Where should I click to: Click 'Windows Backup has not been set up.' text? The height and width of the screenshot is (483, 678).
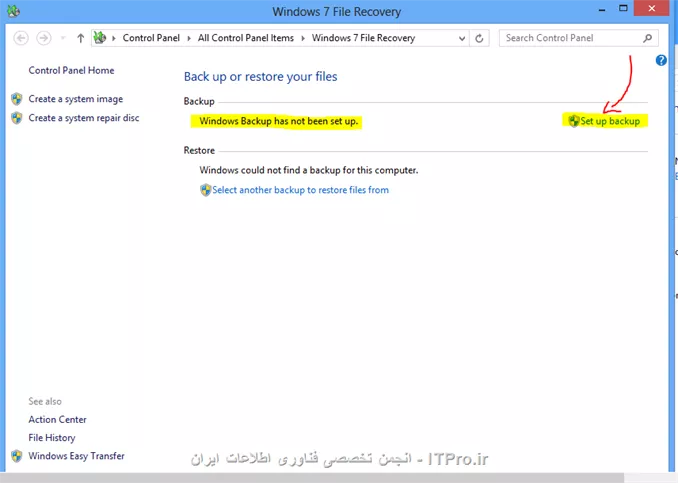tap(278, 121)
